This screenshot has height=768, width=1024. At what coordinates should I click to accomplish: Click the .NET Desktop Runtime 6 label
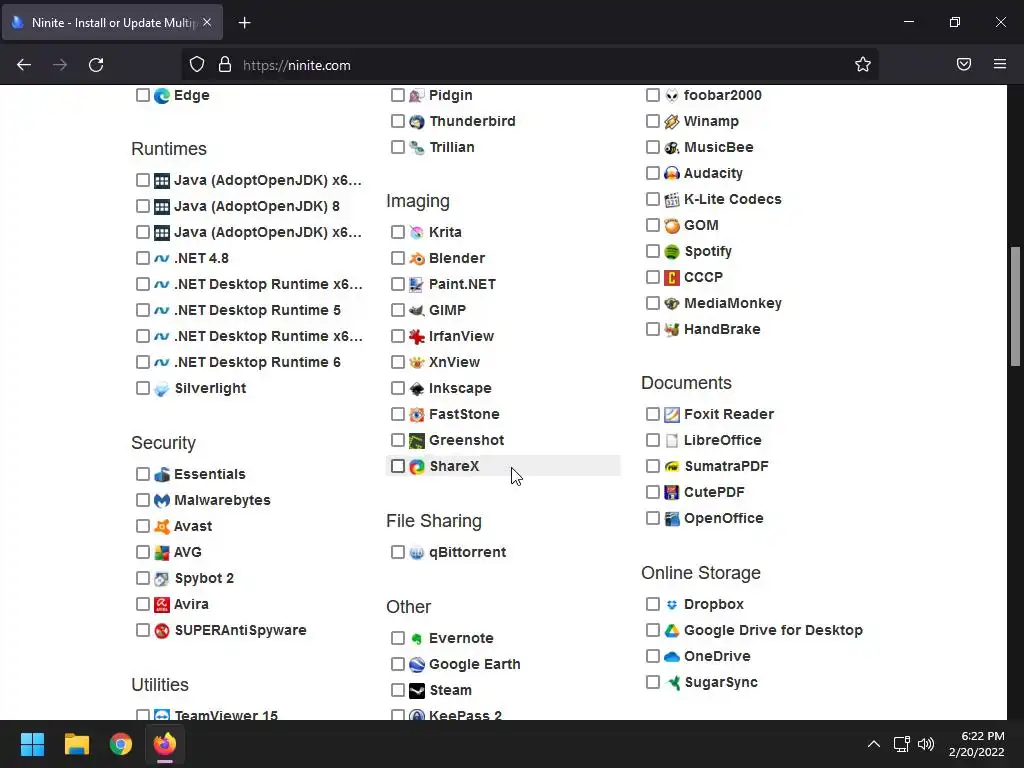click(257, 362)
